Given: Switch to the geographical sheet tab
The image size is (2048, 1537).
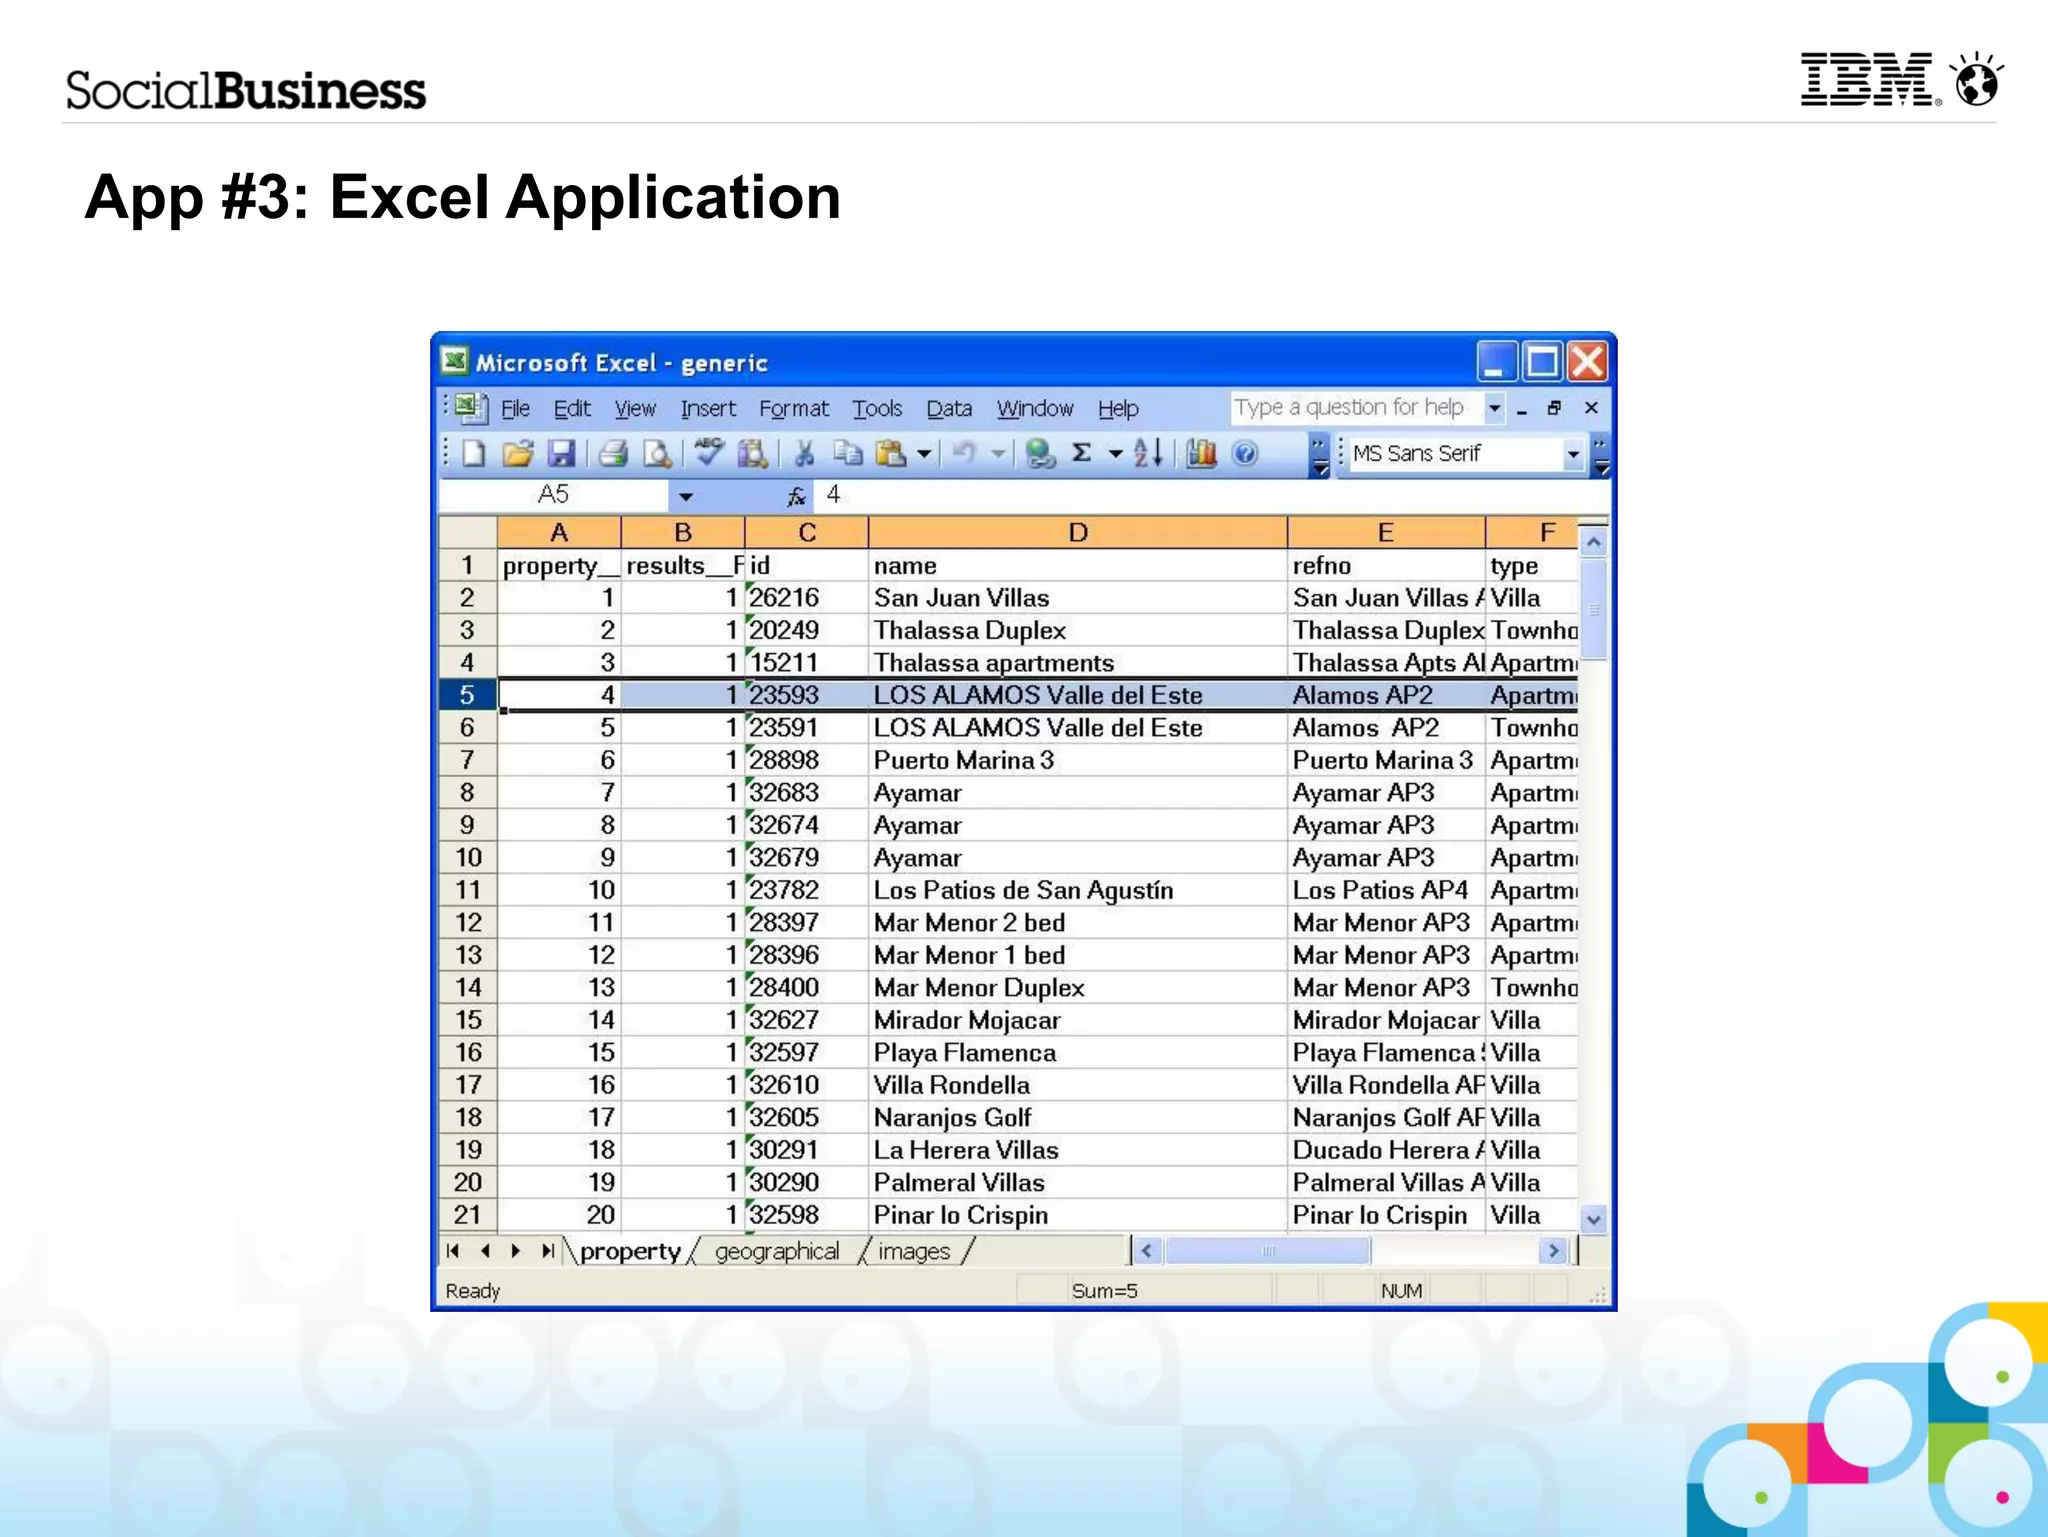Looking at the screenshot, I should click(777, 1252).
